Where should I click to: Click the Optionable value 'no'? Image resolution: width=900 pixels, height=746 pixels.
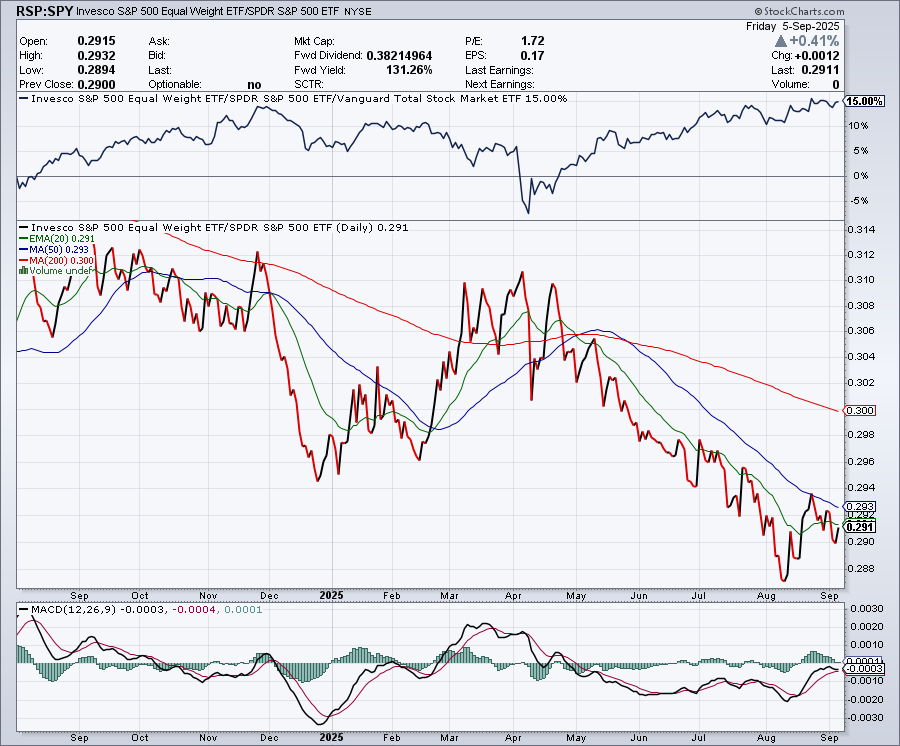pos(254,85)
